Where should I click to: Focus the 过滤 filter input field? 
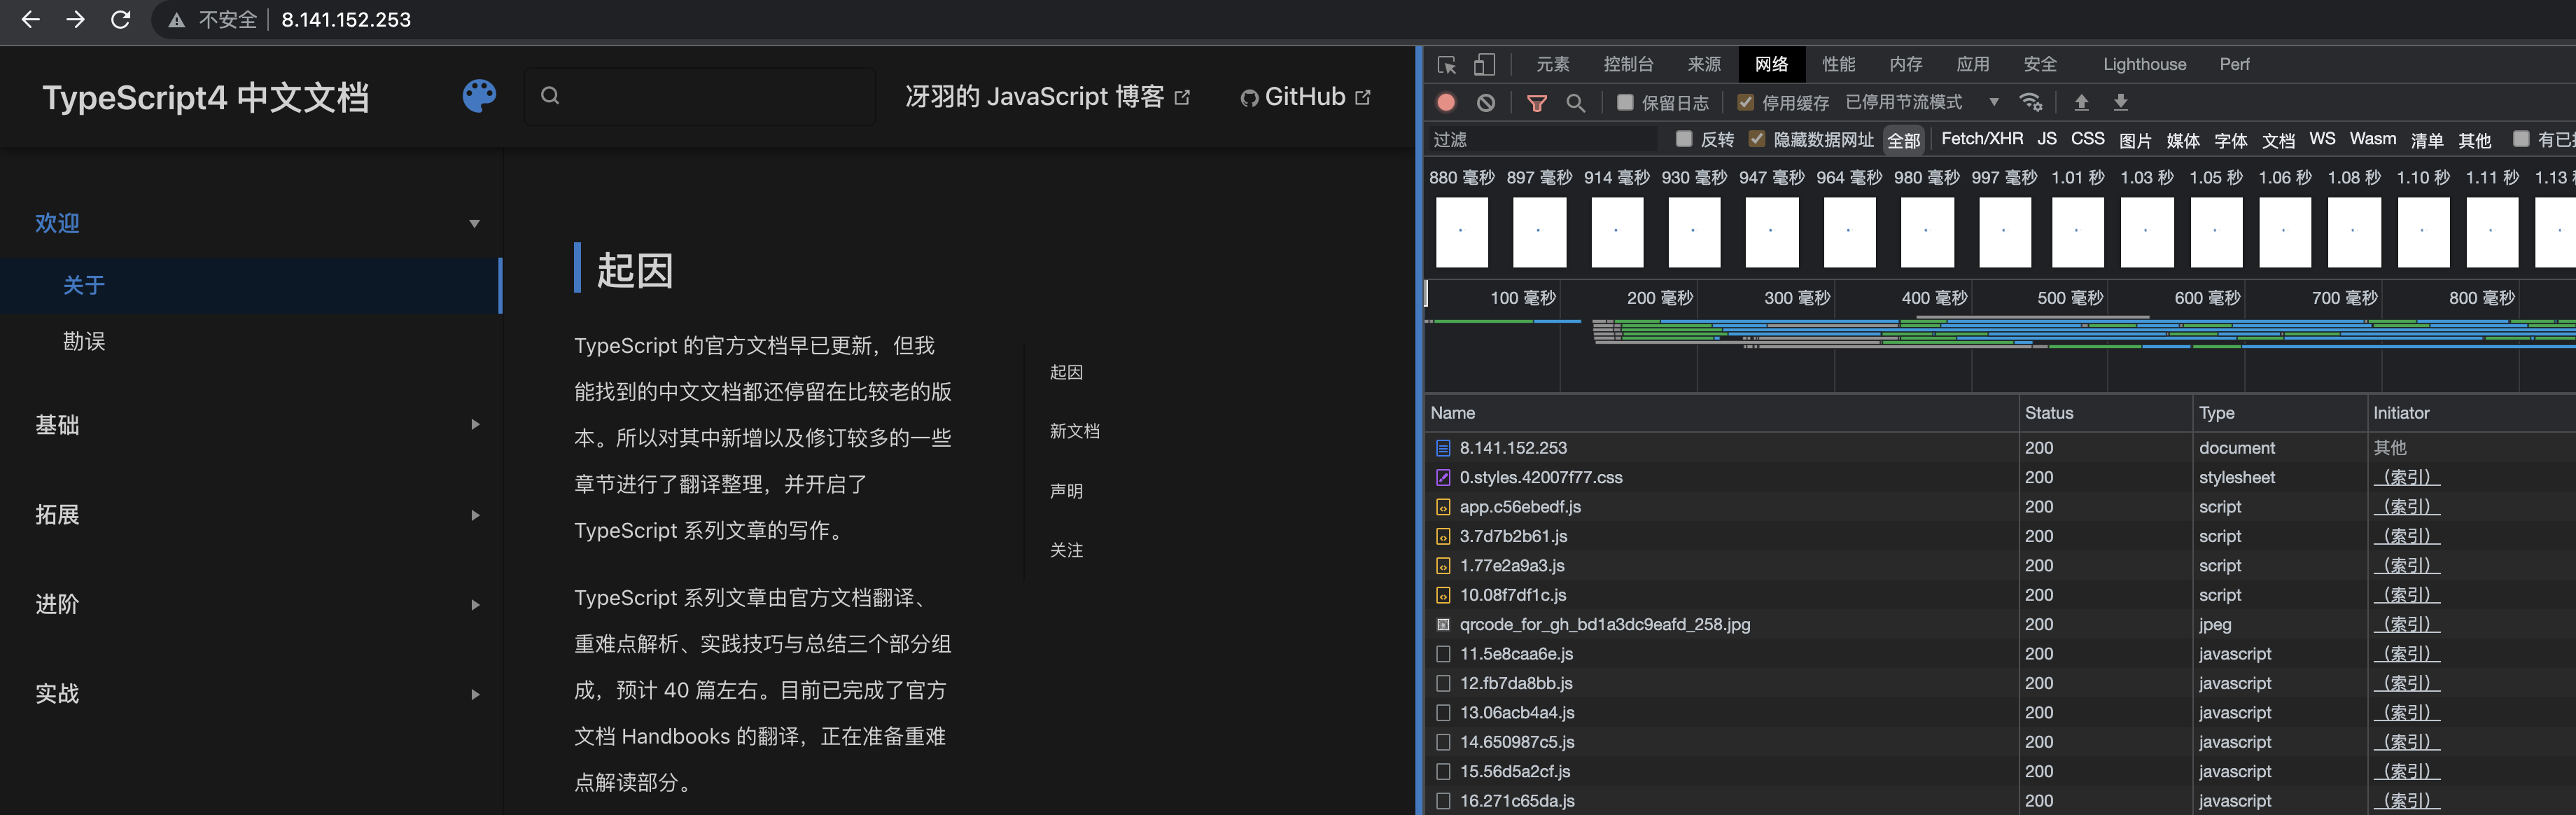pos(1543,139)
